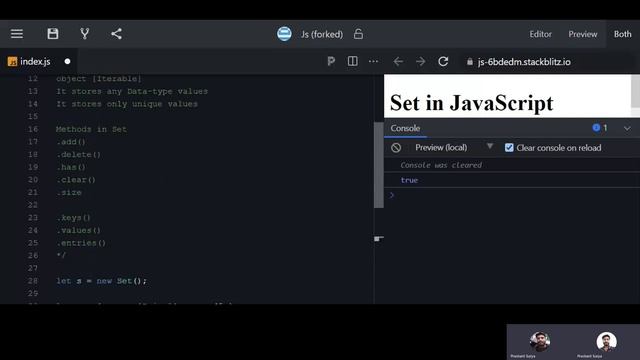The image size is (640, 360).
Task: Click the right participant avatar thumbnail
Action: [x=607, y=342]
